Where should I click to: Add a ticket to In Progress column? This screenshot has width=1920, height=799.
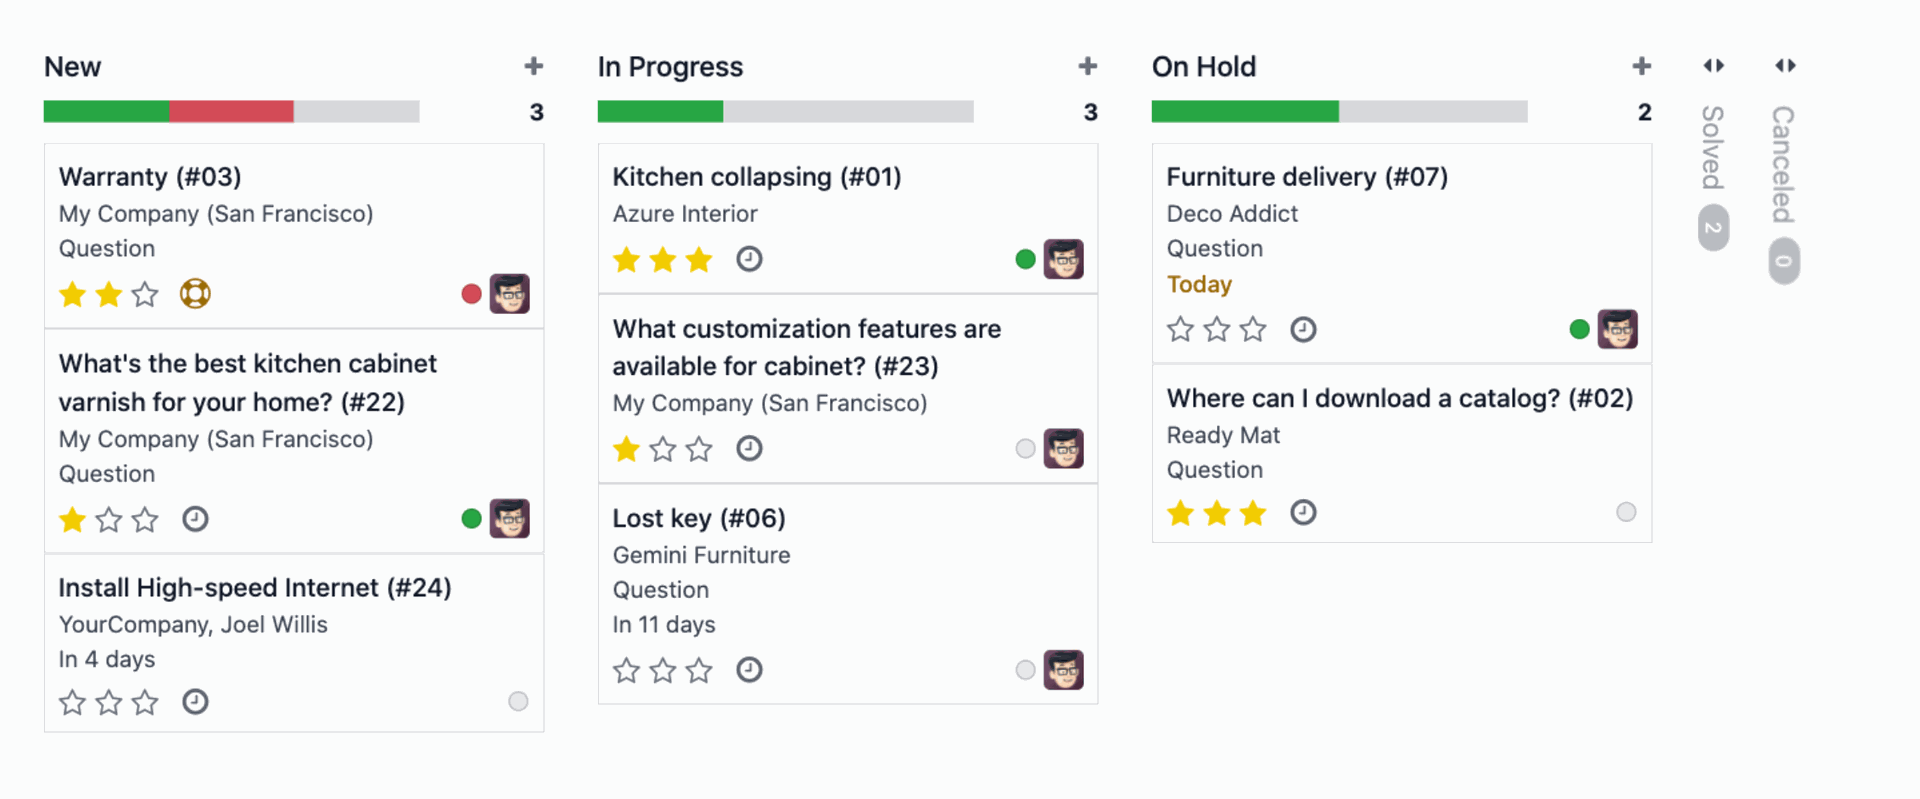(1088, 66)
